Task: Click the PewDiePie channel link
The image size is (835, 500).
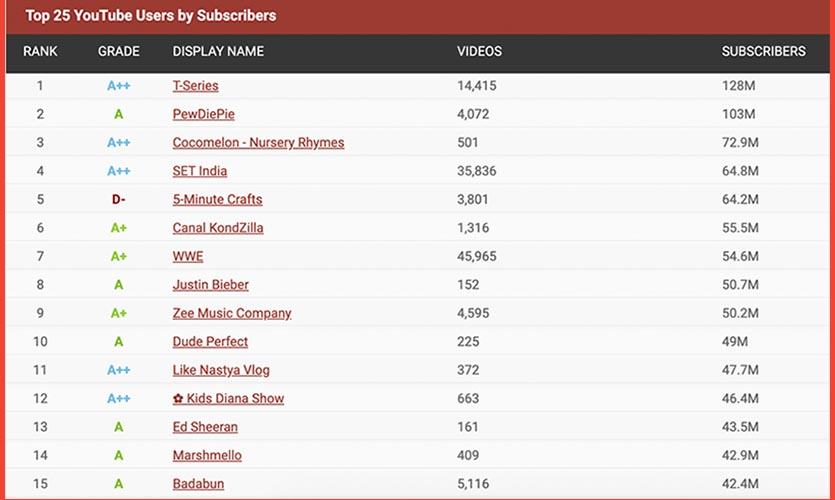Action: click(203, 114)
